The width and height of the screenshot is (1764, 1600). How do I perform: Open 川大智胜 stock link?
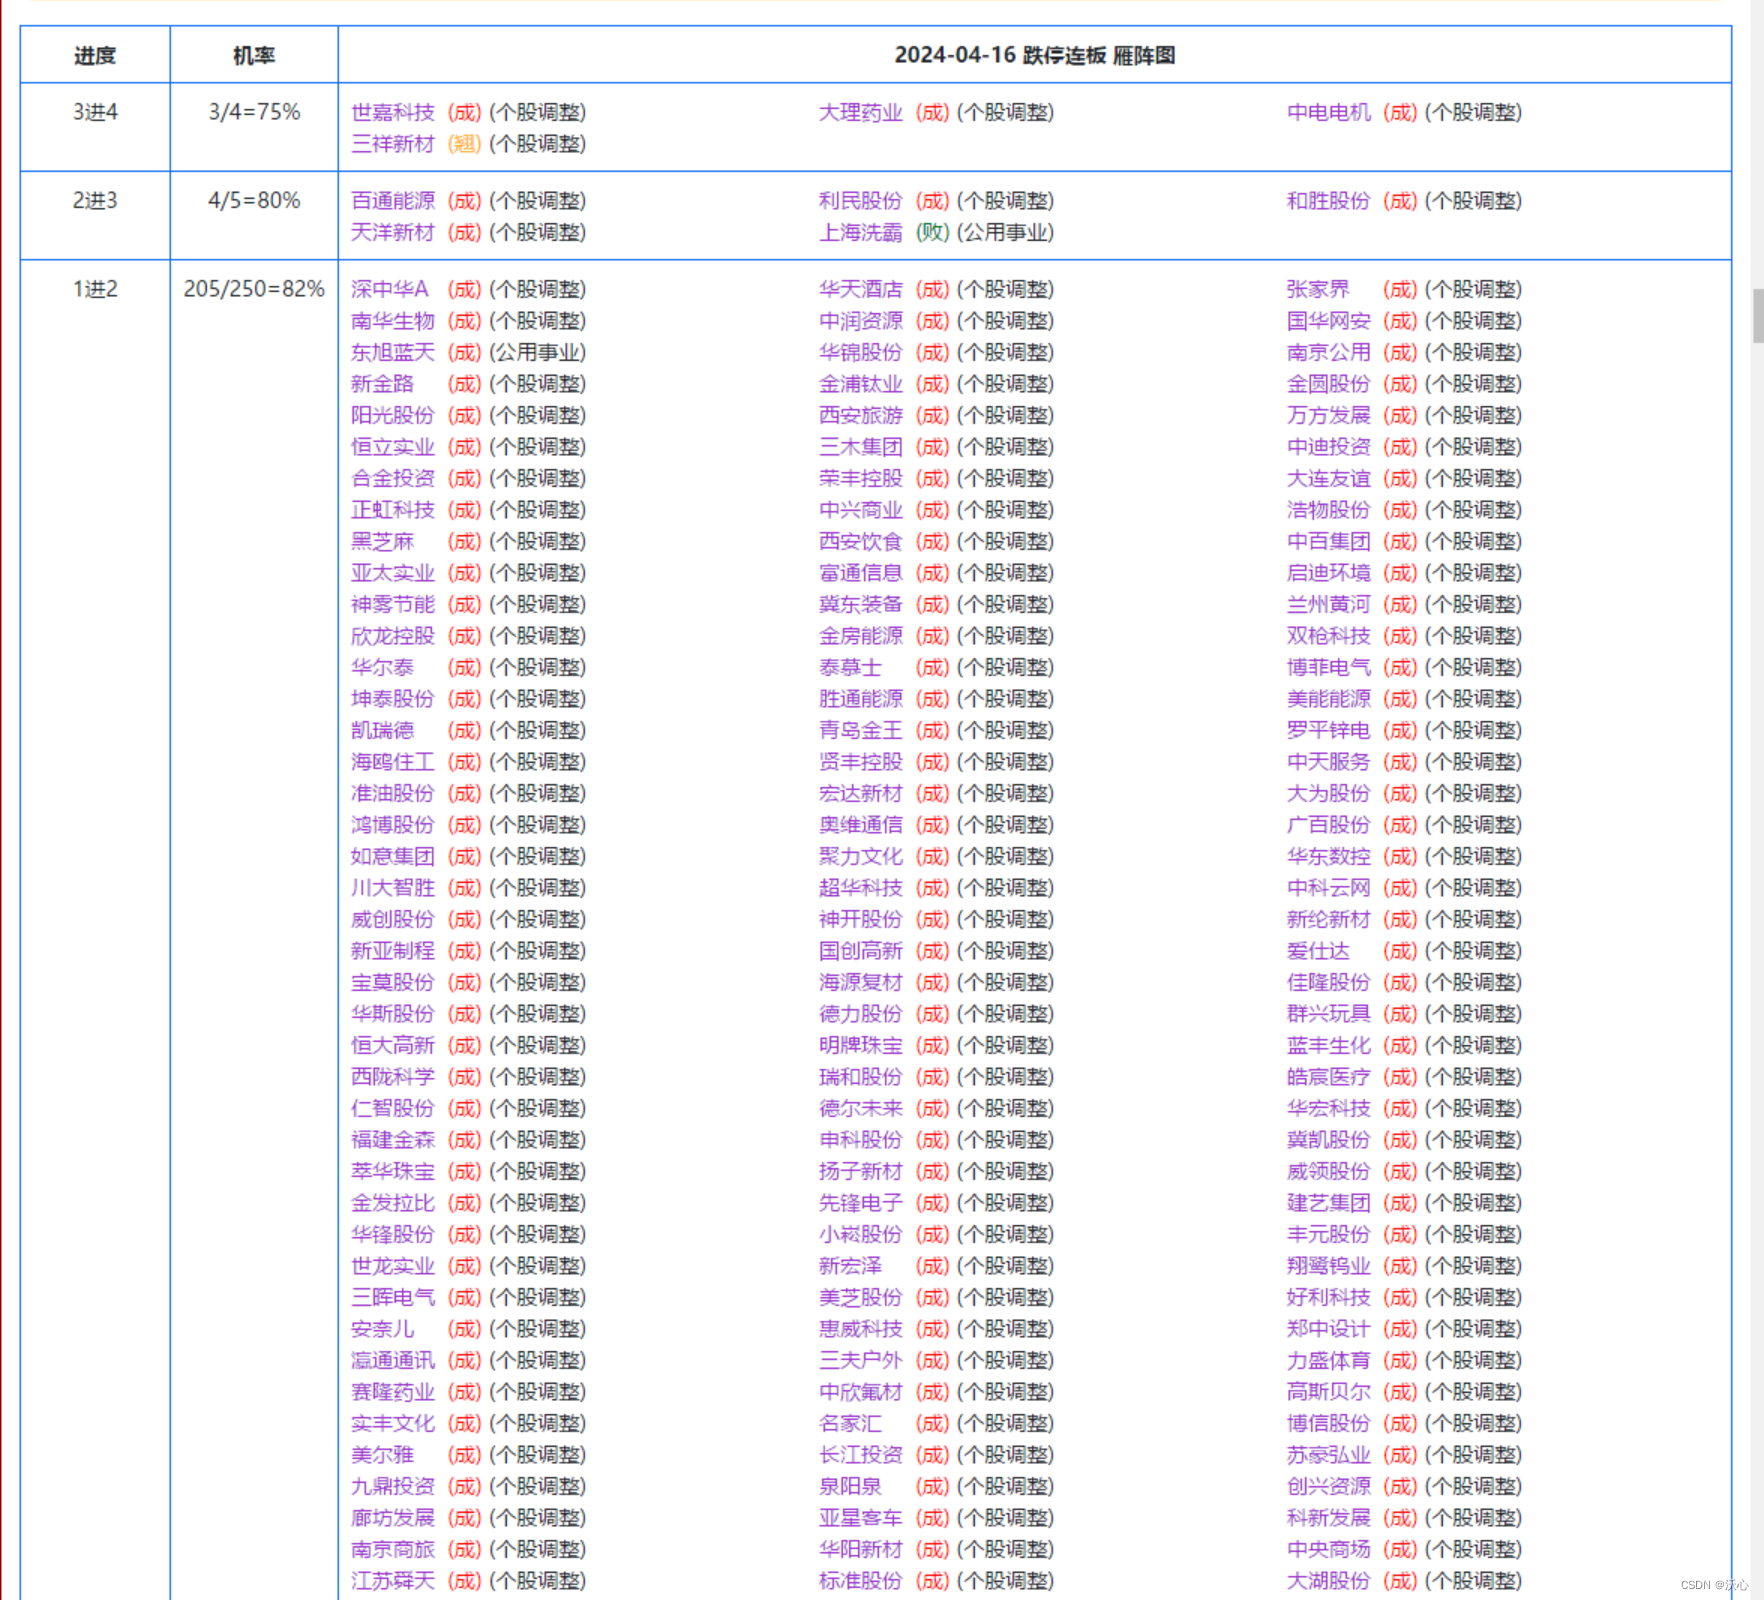(x=393, y=888)
